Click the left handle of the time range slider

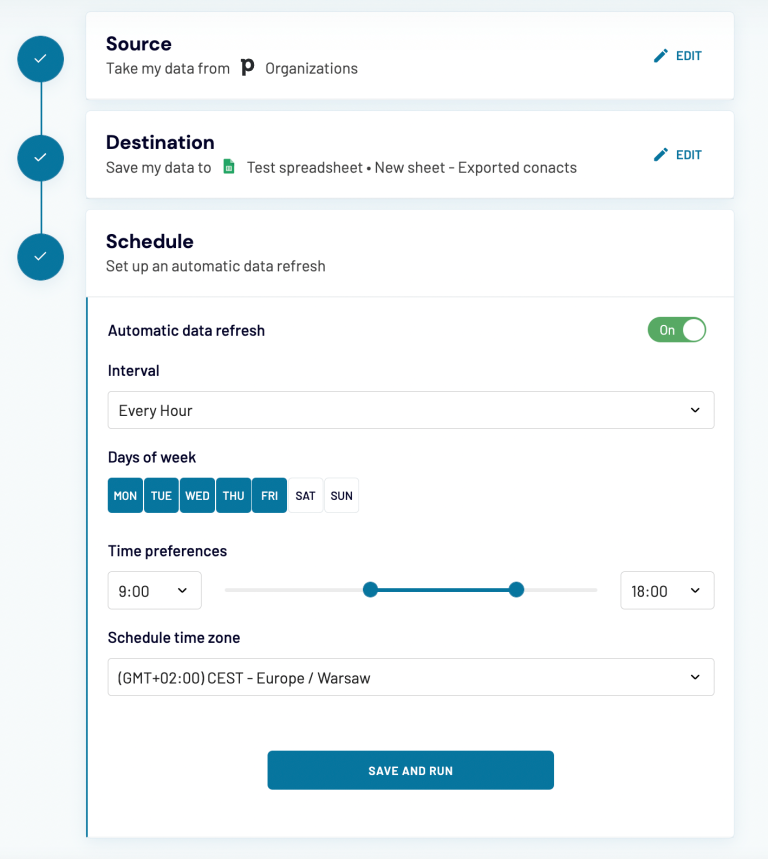tap(371, 590)
